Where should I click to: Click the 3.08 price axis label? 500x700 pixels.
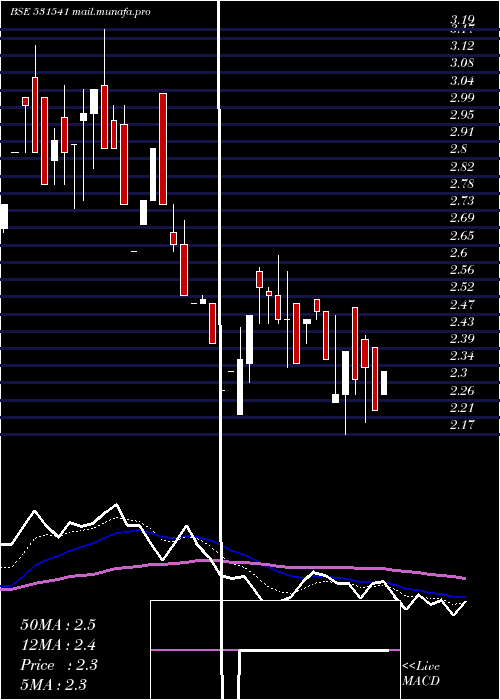(x=462, y=62)
